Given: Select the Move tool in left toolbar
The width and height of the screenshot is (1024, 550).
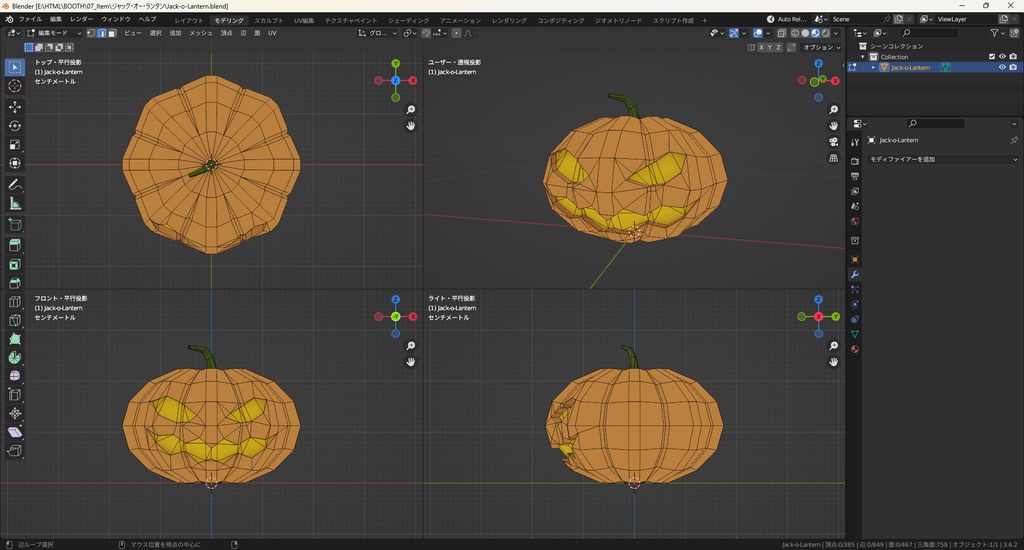Looking at the screenshot, I should (x=15, y=106).
